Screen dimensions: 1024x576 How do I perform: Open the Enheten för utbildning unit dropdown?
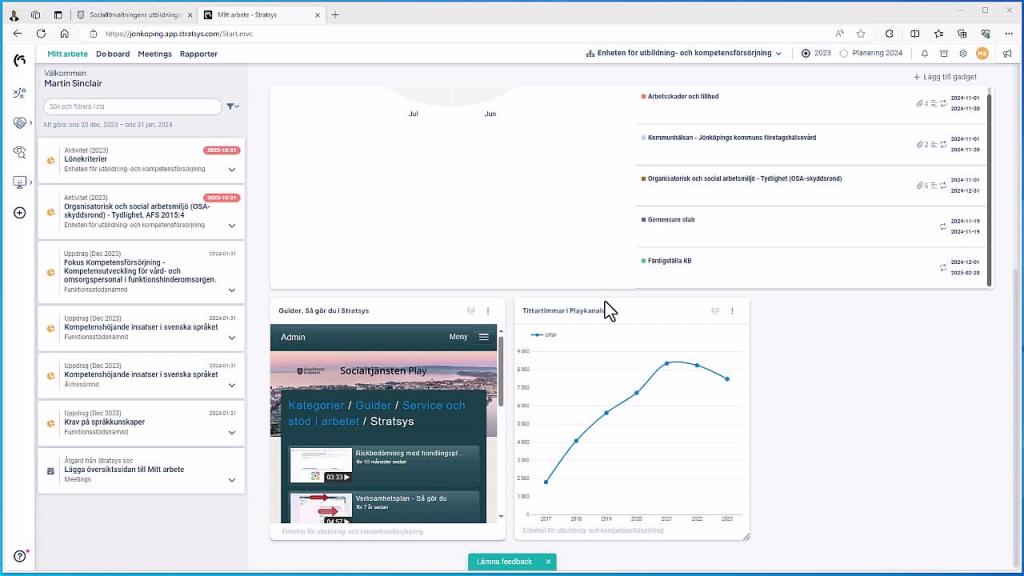[684, 54]
